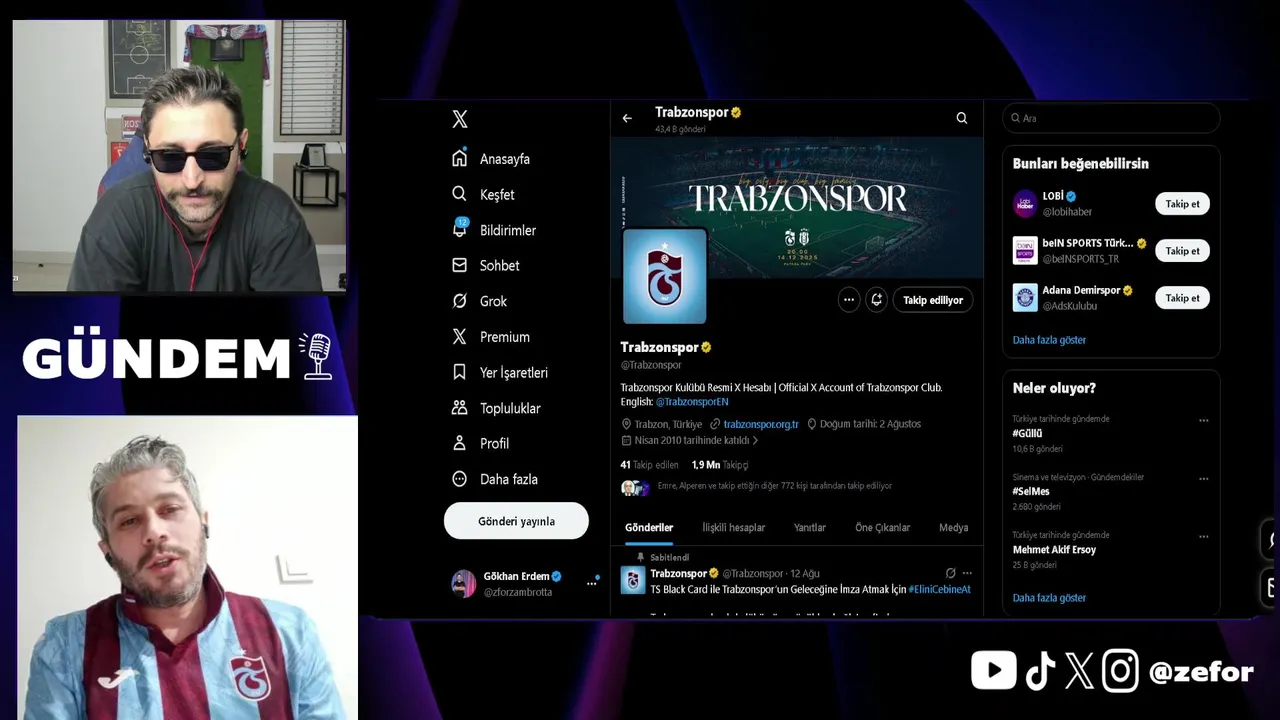
Task: Open Sohbet envelope icon
Action: [460, 265]
